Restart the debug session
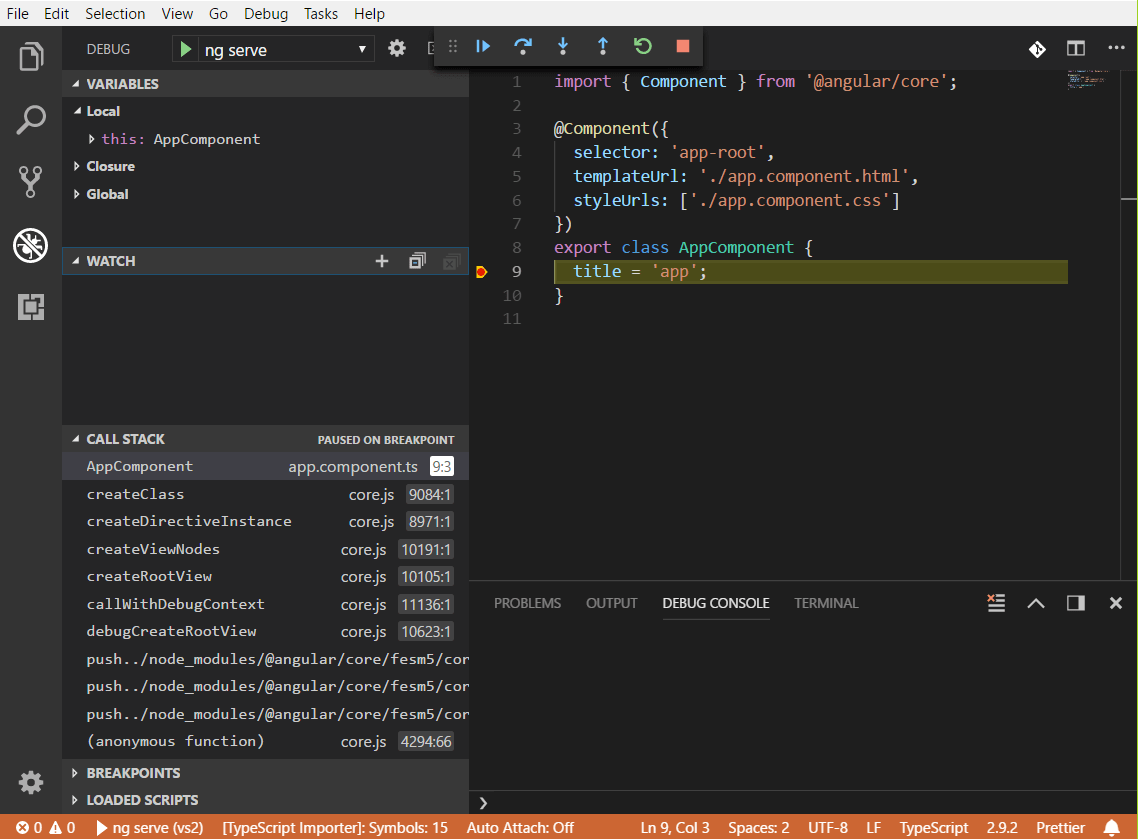 (643, 46)
